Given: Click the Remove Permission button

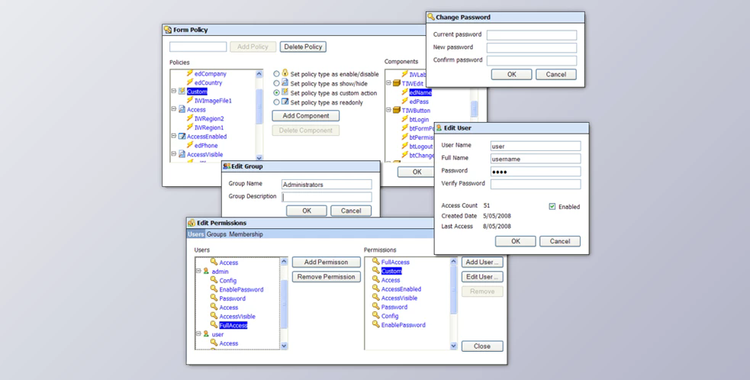Looking at the screenshot, I should [326, 277].
